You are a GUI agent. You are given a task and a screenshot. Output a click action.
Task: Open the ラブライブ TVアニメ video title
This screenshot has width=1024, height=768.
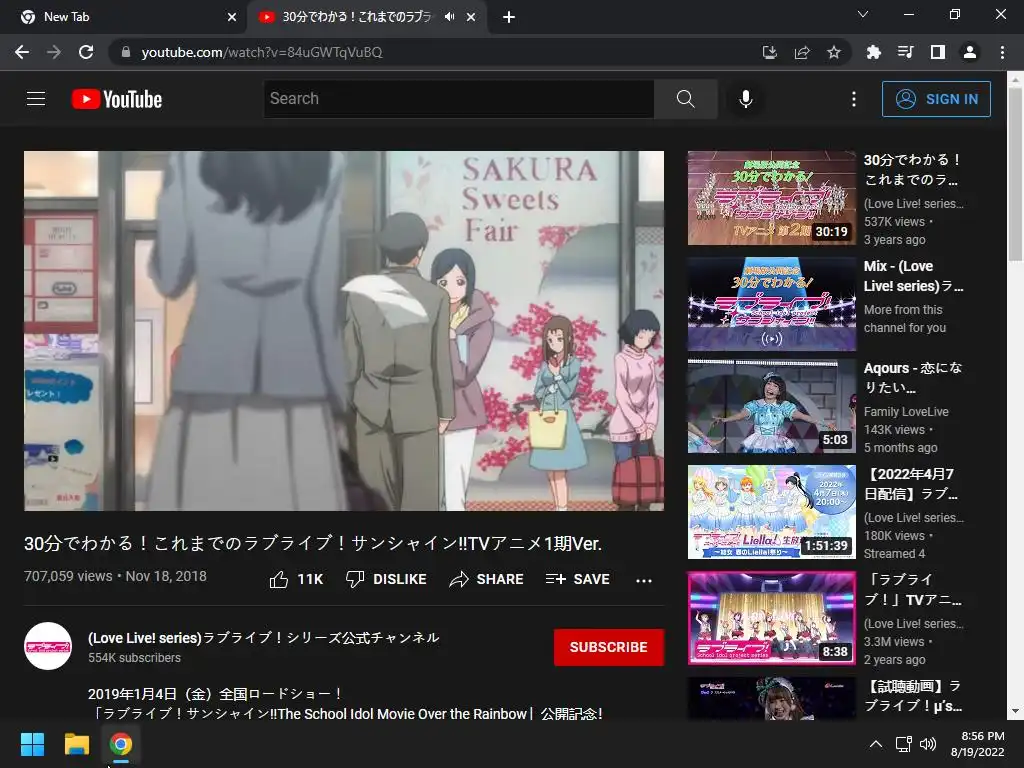tap(912, 590)
